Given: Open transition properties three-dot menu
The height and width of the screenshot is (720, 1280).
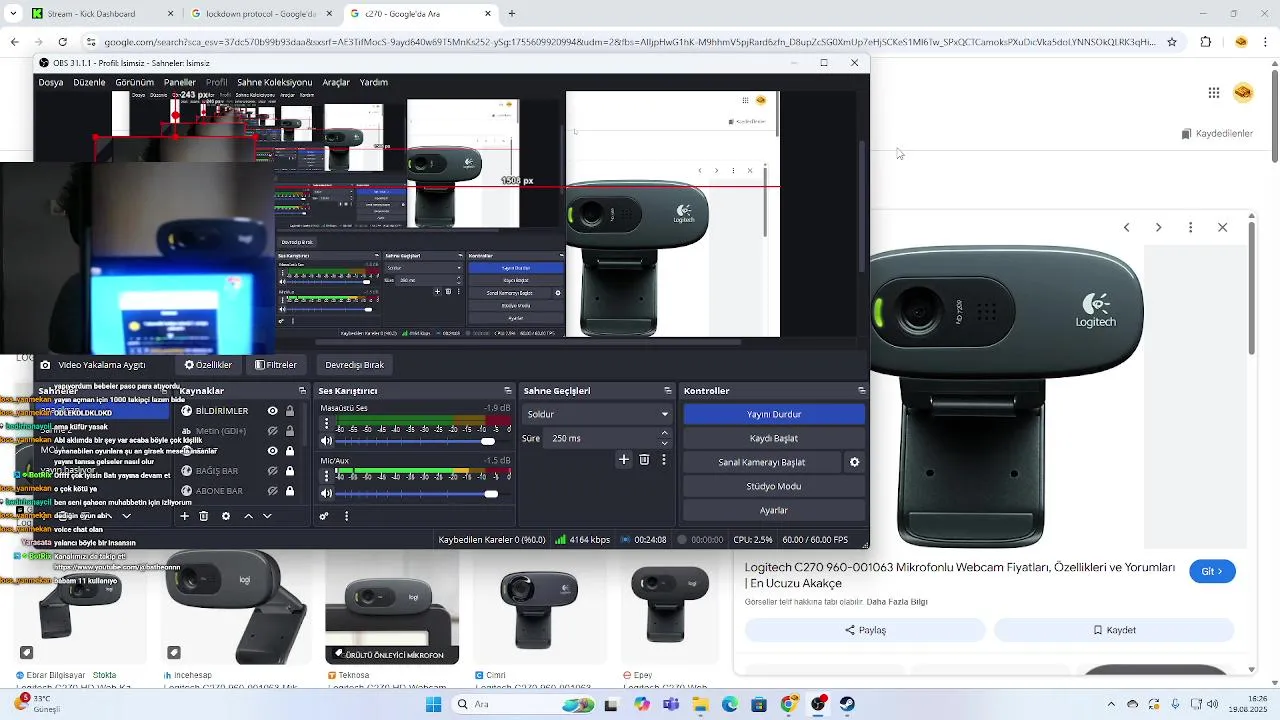Looking at the screenshot, I should [664, 460].
